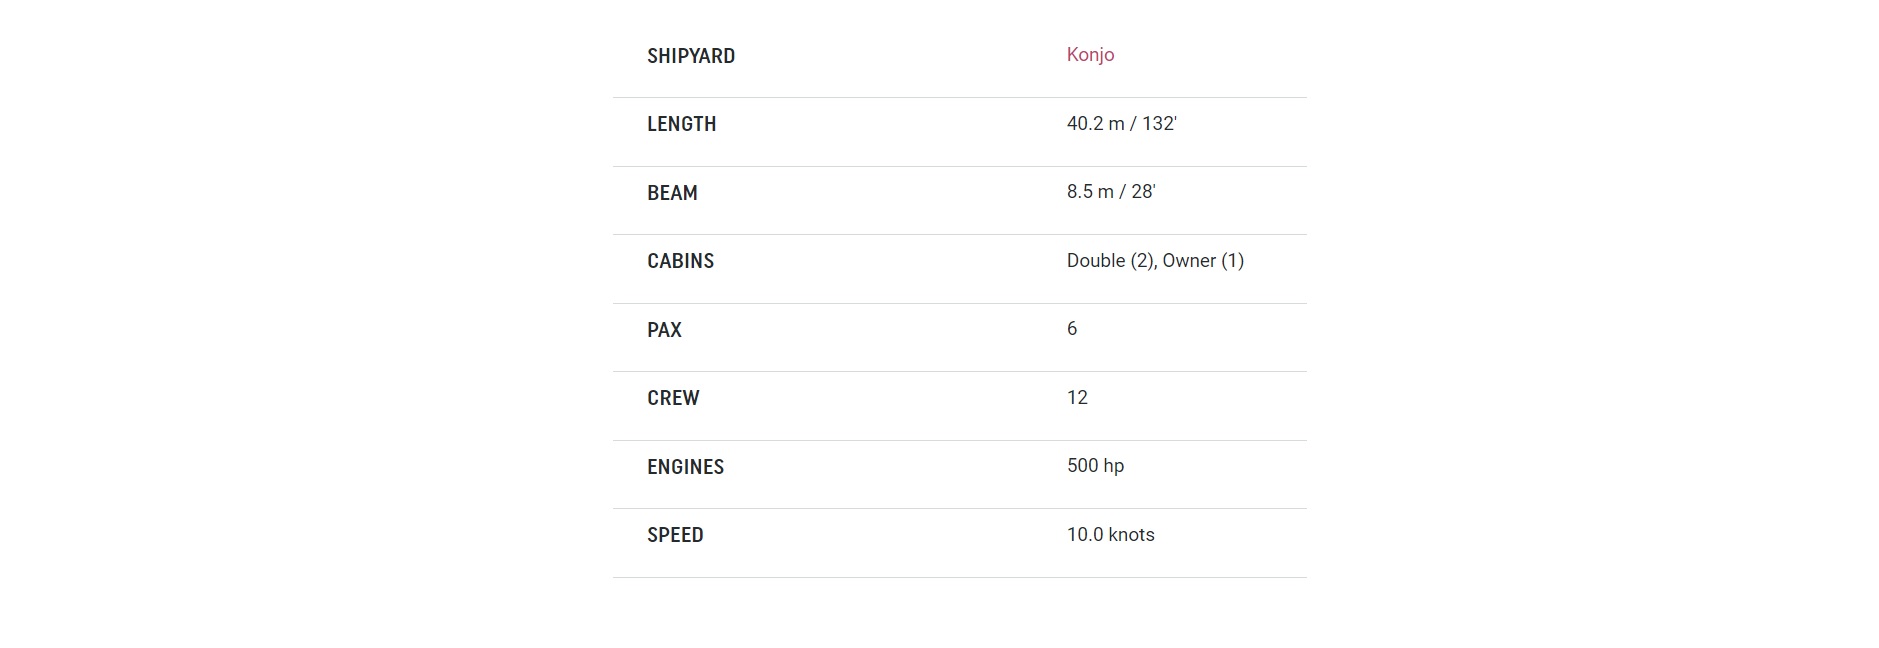Click the 132' feet figure in length row

tap(1160, 123)
